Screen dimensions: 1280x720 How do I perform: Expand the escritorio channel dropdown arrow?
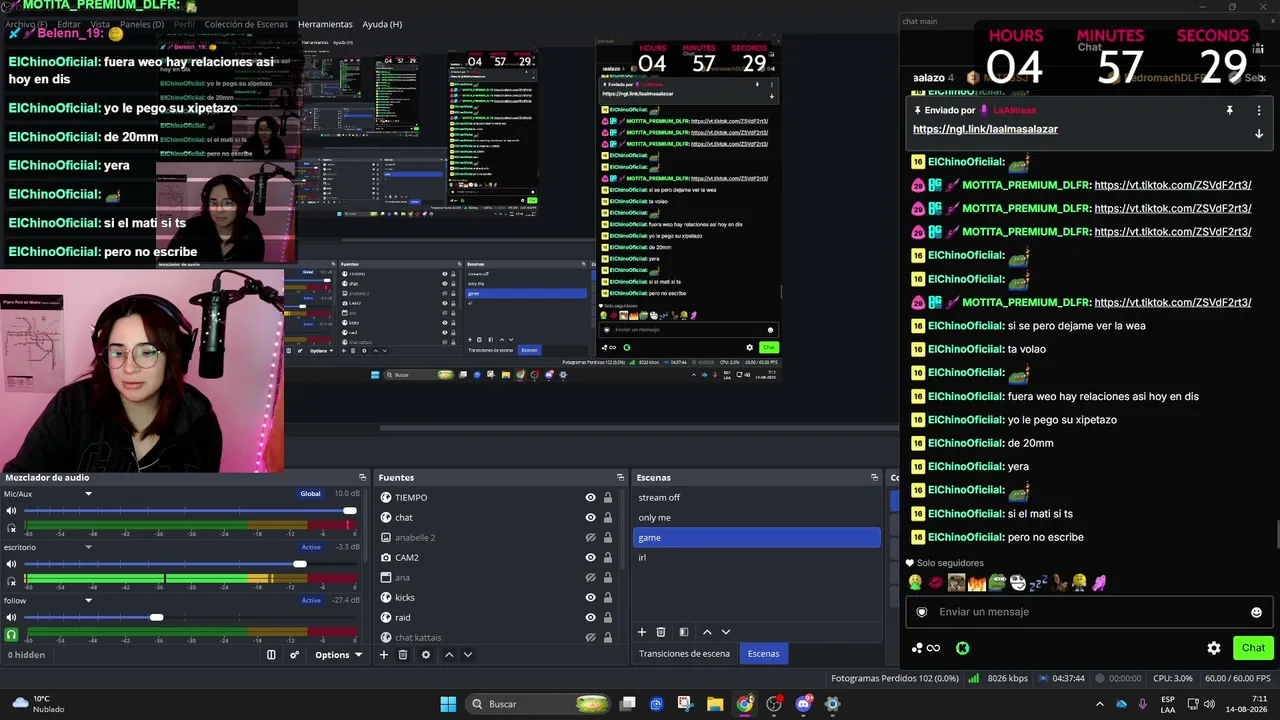(x=88, y=547)
